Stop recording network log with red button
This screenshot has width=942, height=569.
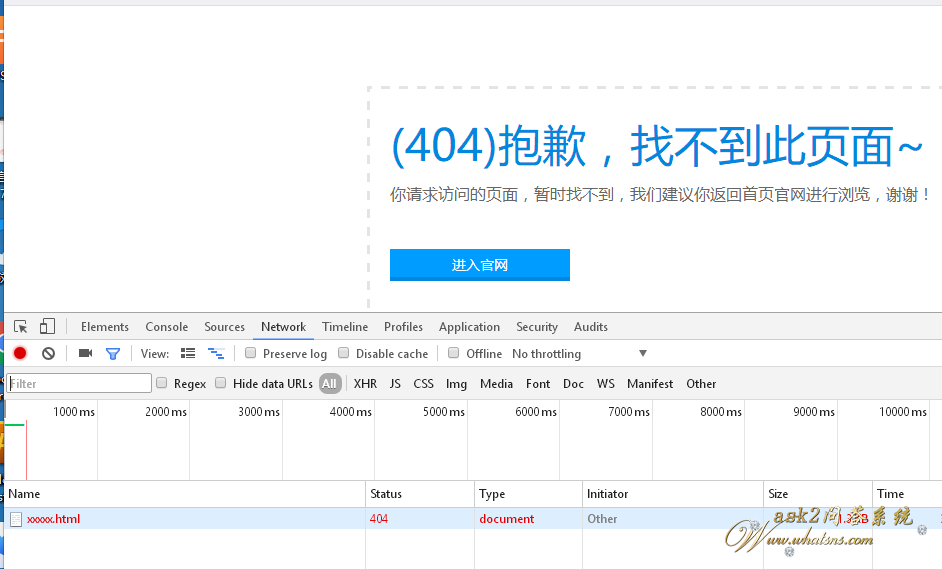[20, 353]
